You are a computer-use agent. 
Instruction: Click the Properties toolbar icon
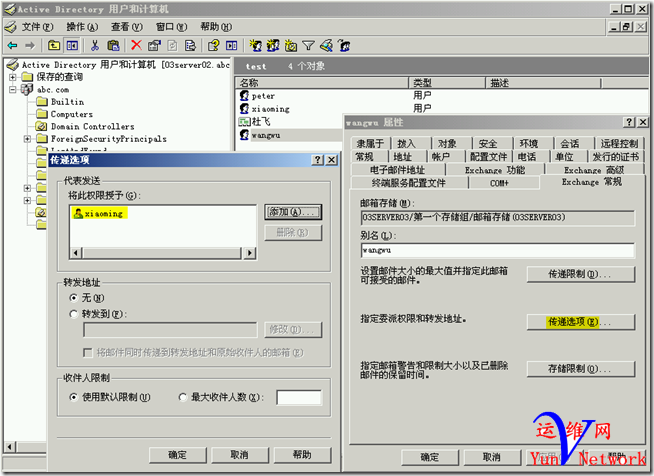click(x=154, y=45)
